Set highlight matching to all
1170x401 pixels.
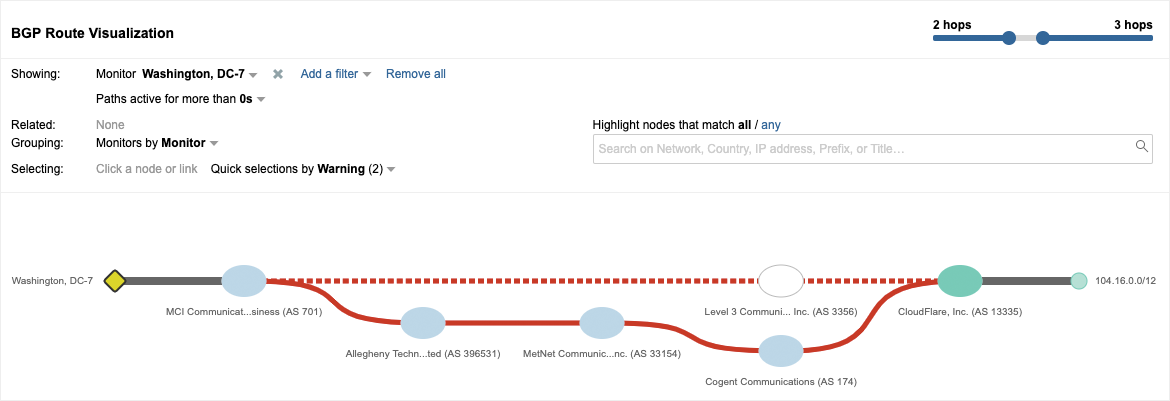(744, 125)
